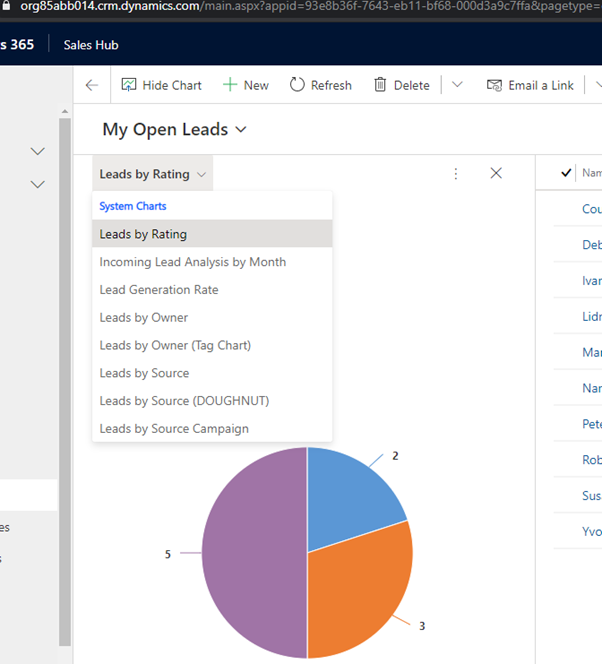Collapse the Leads by Rating chart dropdown
The image size is (602, 664).
click(153, 174)
